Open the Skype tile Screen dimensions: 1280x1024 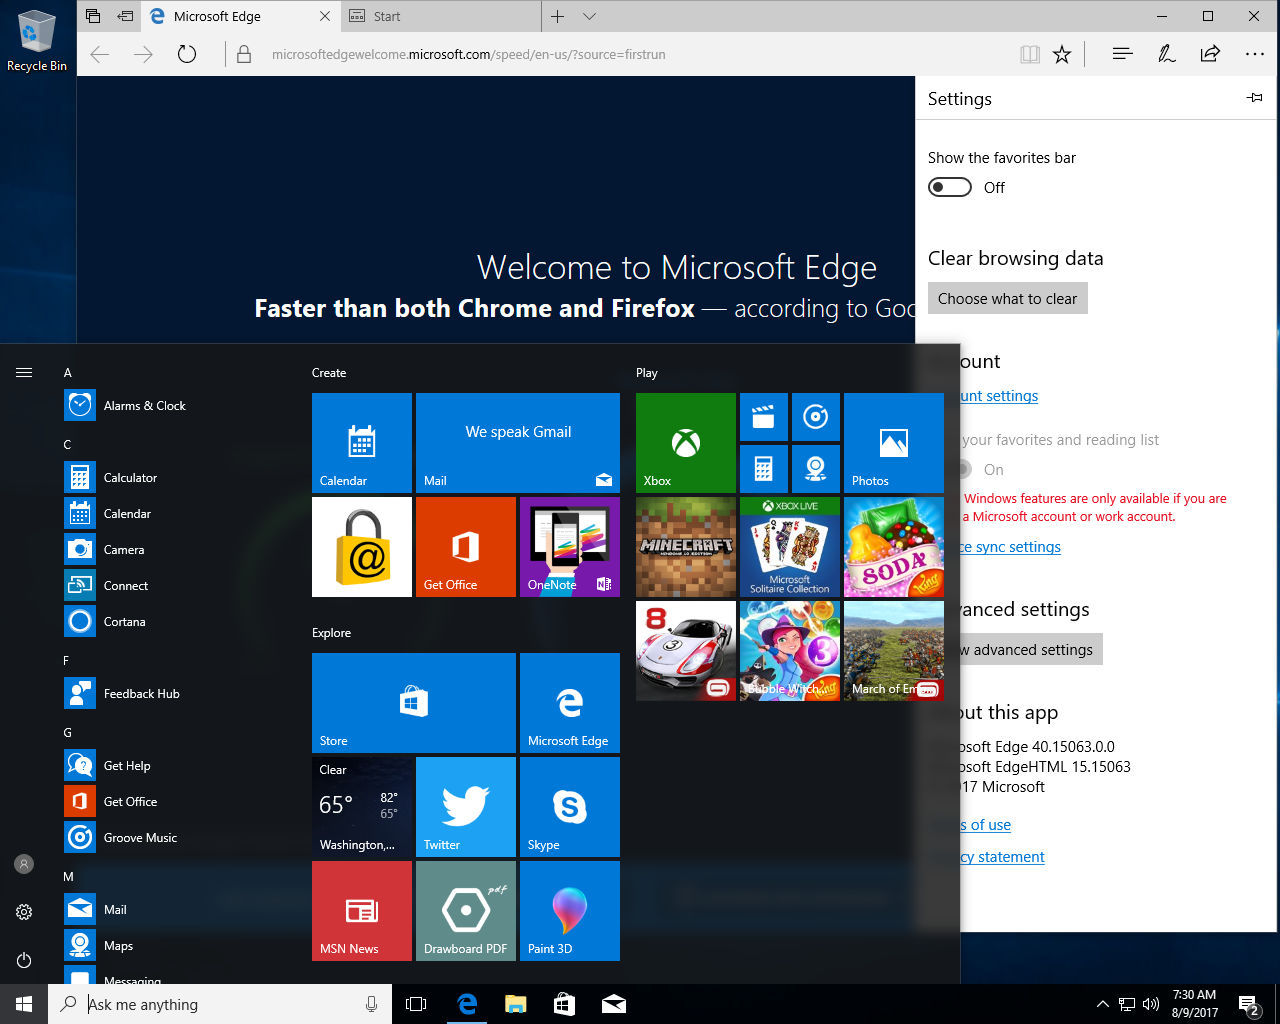coord(570,807)
